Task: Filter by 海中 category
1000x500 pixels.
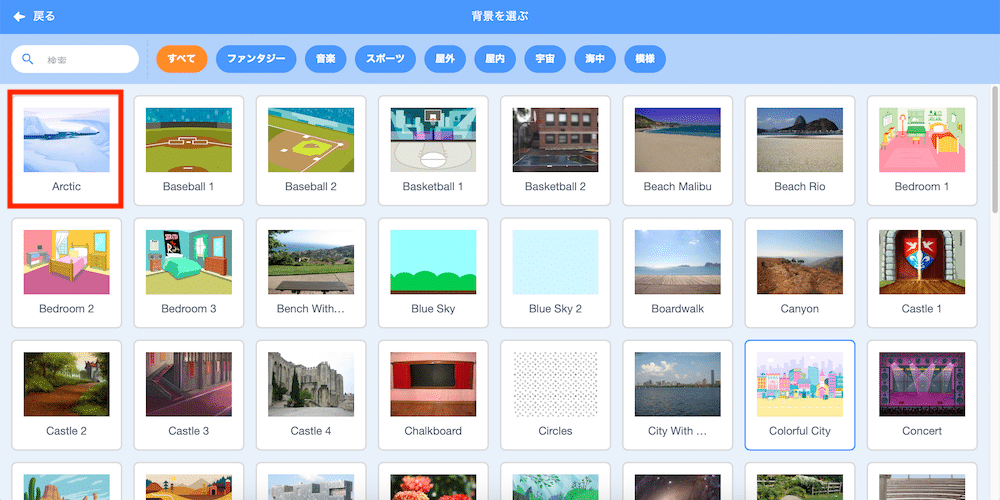Action: point(595,59)
